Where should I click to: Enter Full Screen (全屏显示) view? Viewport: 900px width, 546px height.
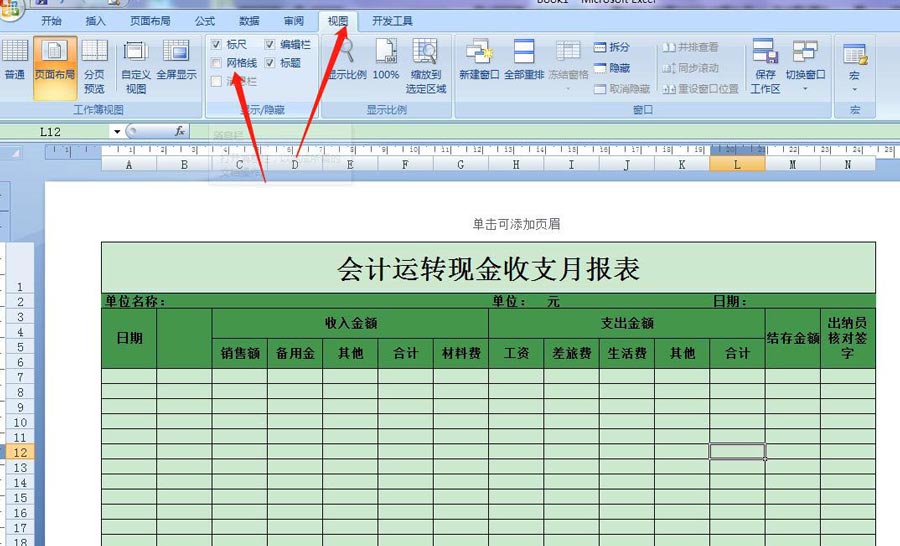176,60
